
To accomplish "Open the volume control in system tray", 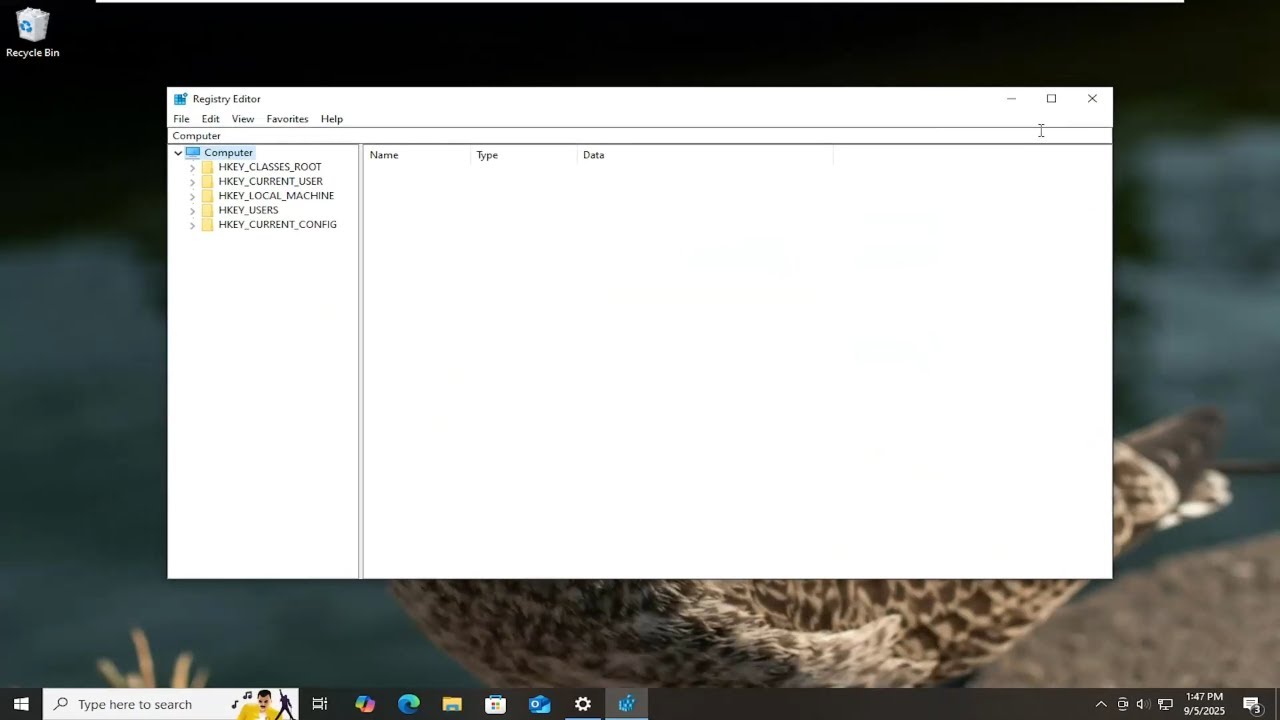I will tap(1143, 704).
